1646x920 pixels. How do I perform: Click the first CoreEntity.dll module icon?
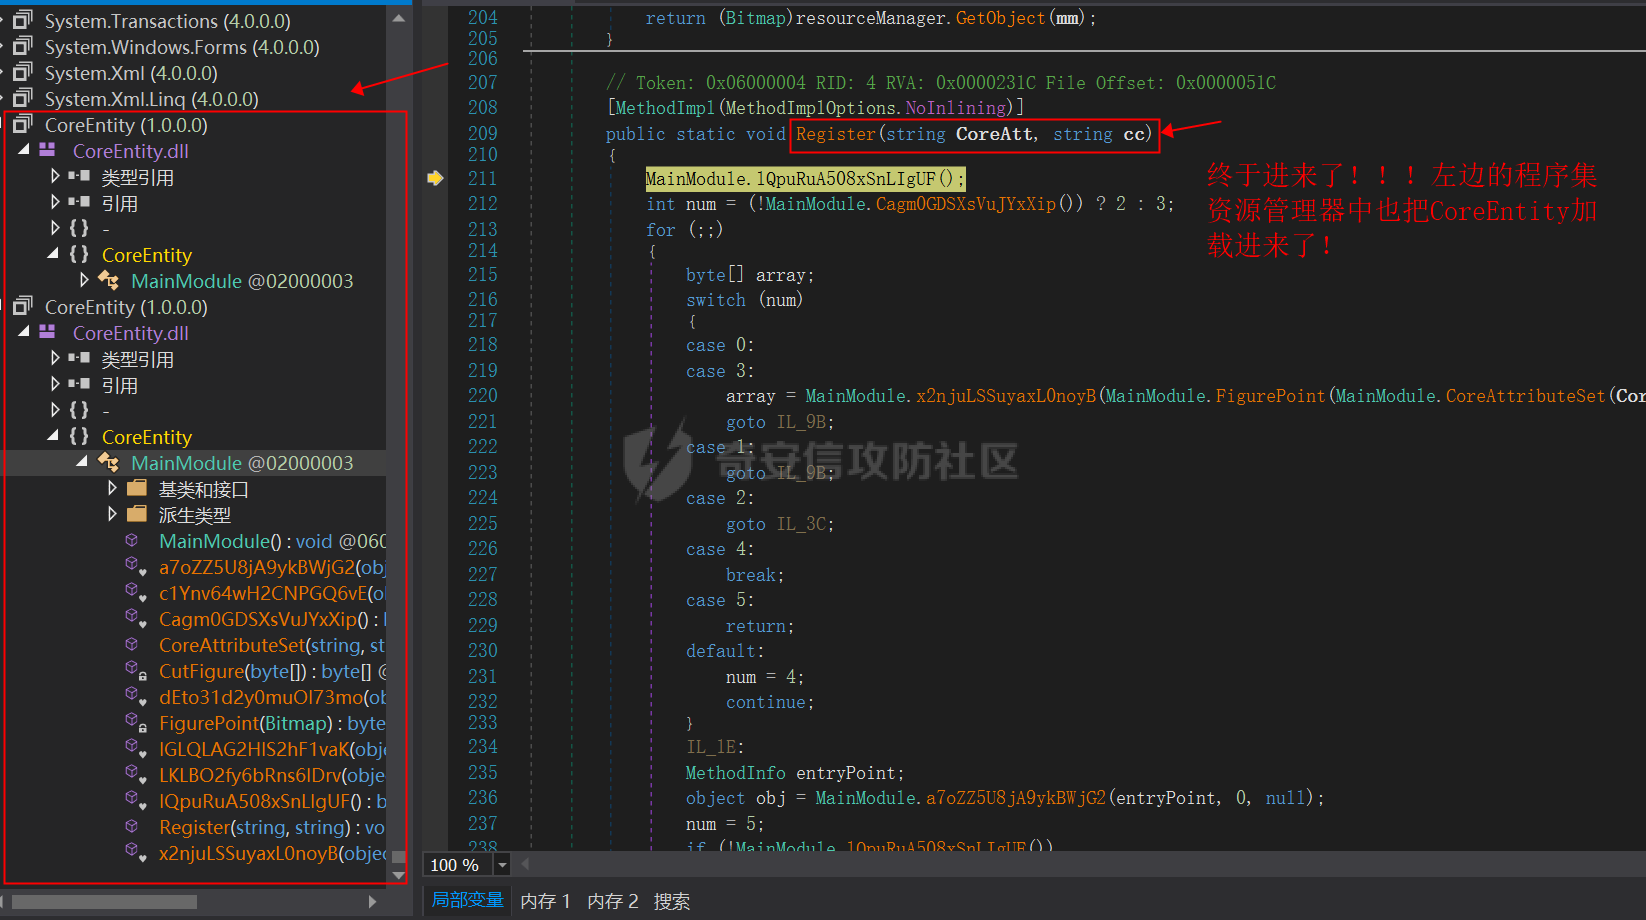[x=47, y=150]
